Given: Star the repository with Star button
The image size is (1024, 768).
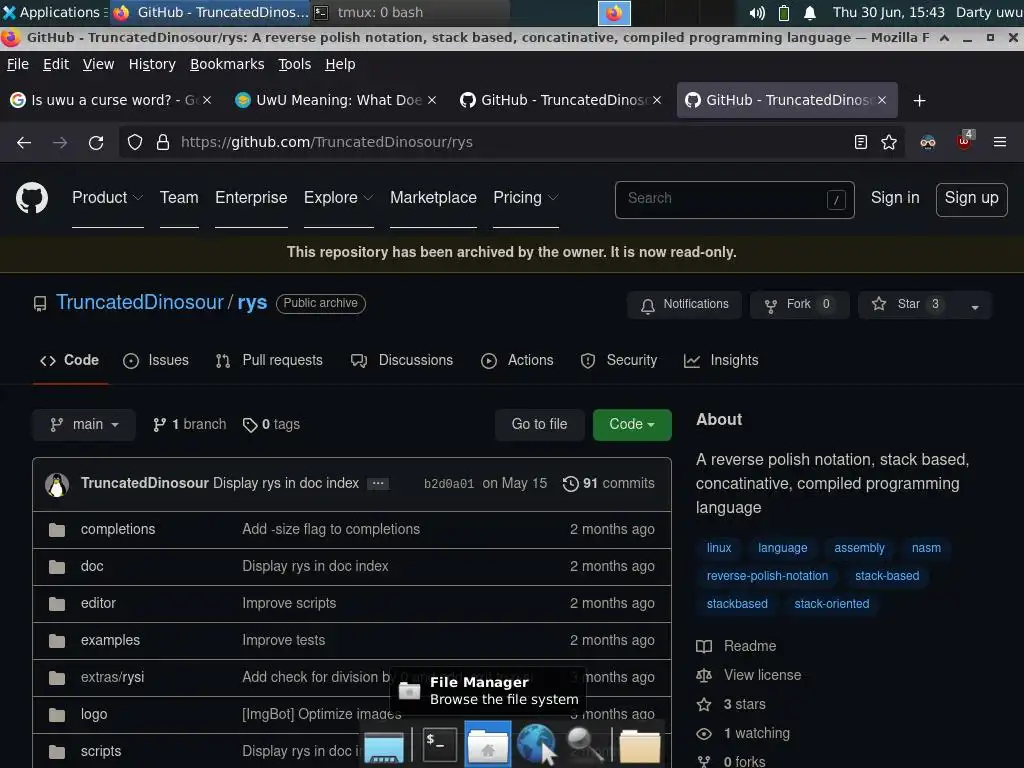Looking at the screenshot, I should [908, 305].
